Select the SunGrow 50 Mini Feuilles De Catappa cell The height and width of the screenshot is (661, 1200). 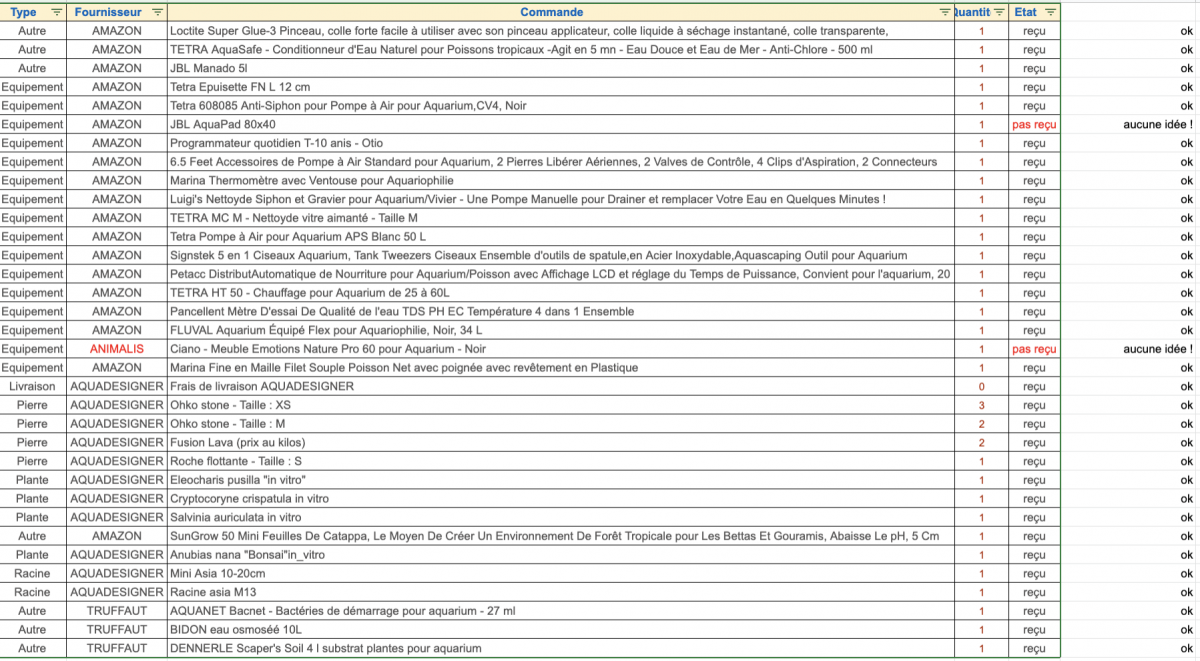[x=561, y=535]
